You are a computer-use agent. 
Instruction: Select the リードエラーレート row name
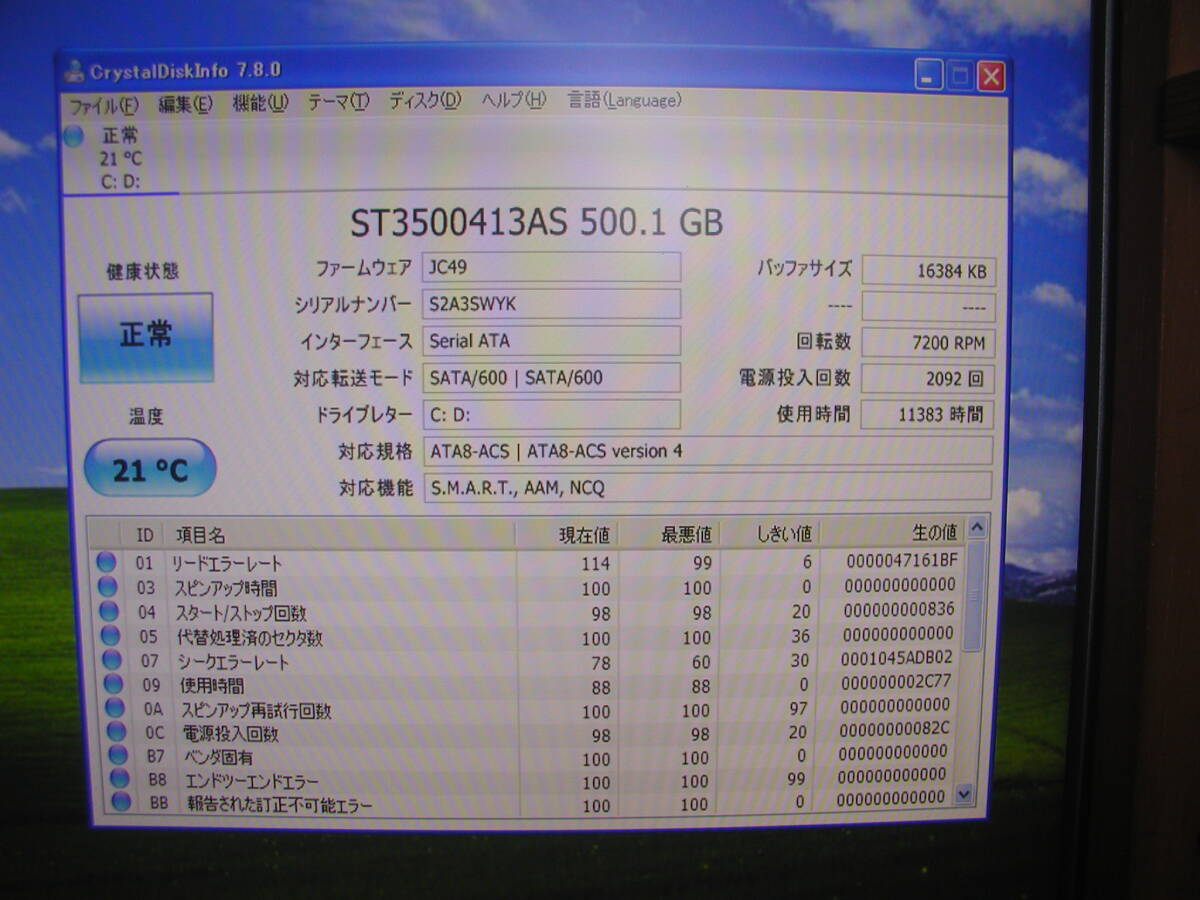(227, 564)
